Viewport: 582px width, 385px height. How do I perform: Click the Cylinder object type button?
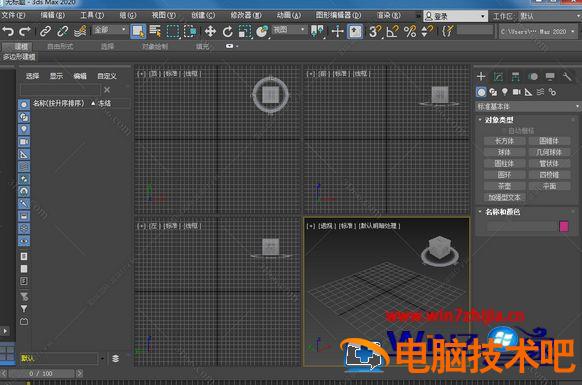pos(504,163)
